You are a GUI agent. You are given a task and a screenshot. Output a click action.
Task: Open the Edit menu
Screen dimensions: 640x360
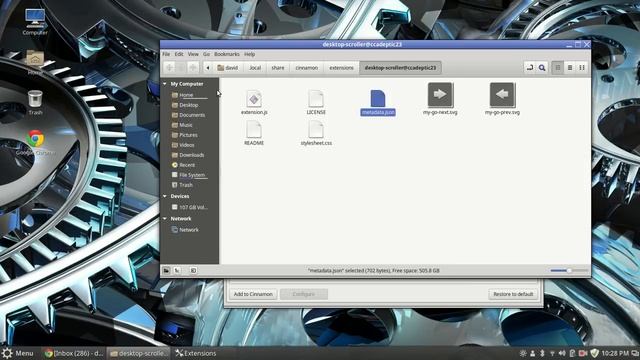point(179,54)
